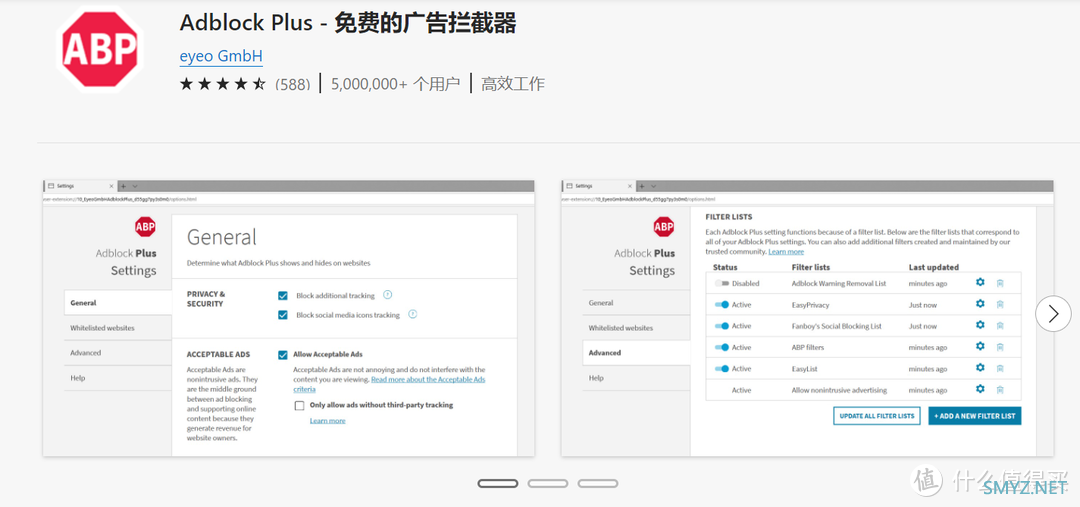Click + ADD A NEW FILTER LIST button
Image resolution: width=1080 pixels, height=507 pixels.
(975, 416)
